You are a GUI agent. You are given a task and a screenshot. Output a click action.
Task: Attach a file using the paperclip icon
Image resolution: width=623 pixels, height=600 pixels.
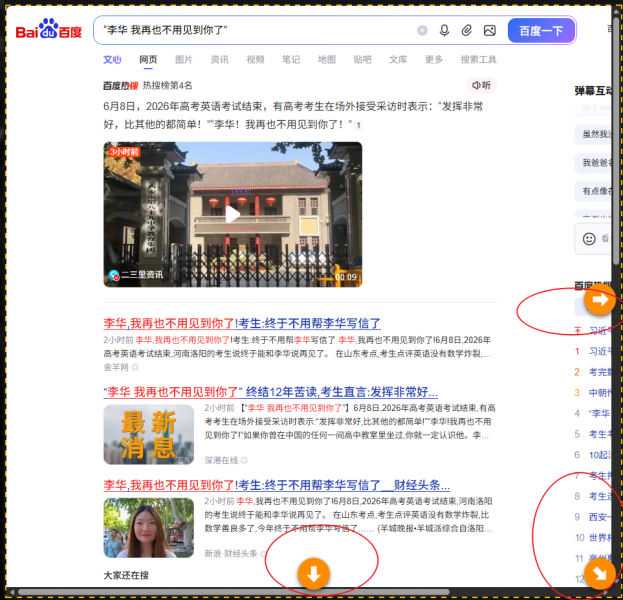(466, 30)
